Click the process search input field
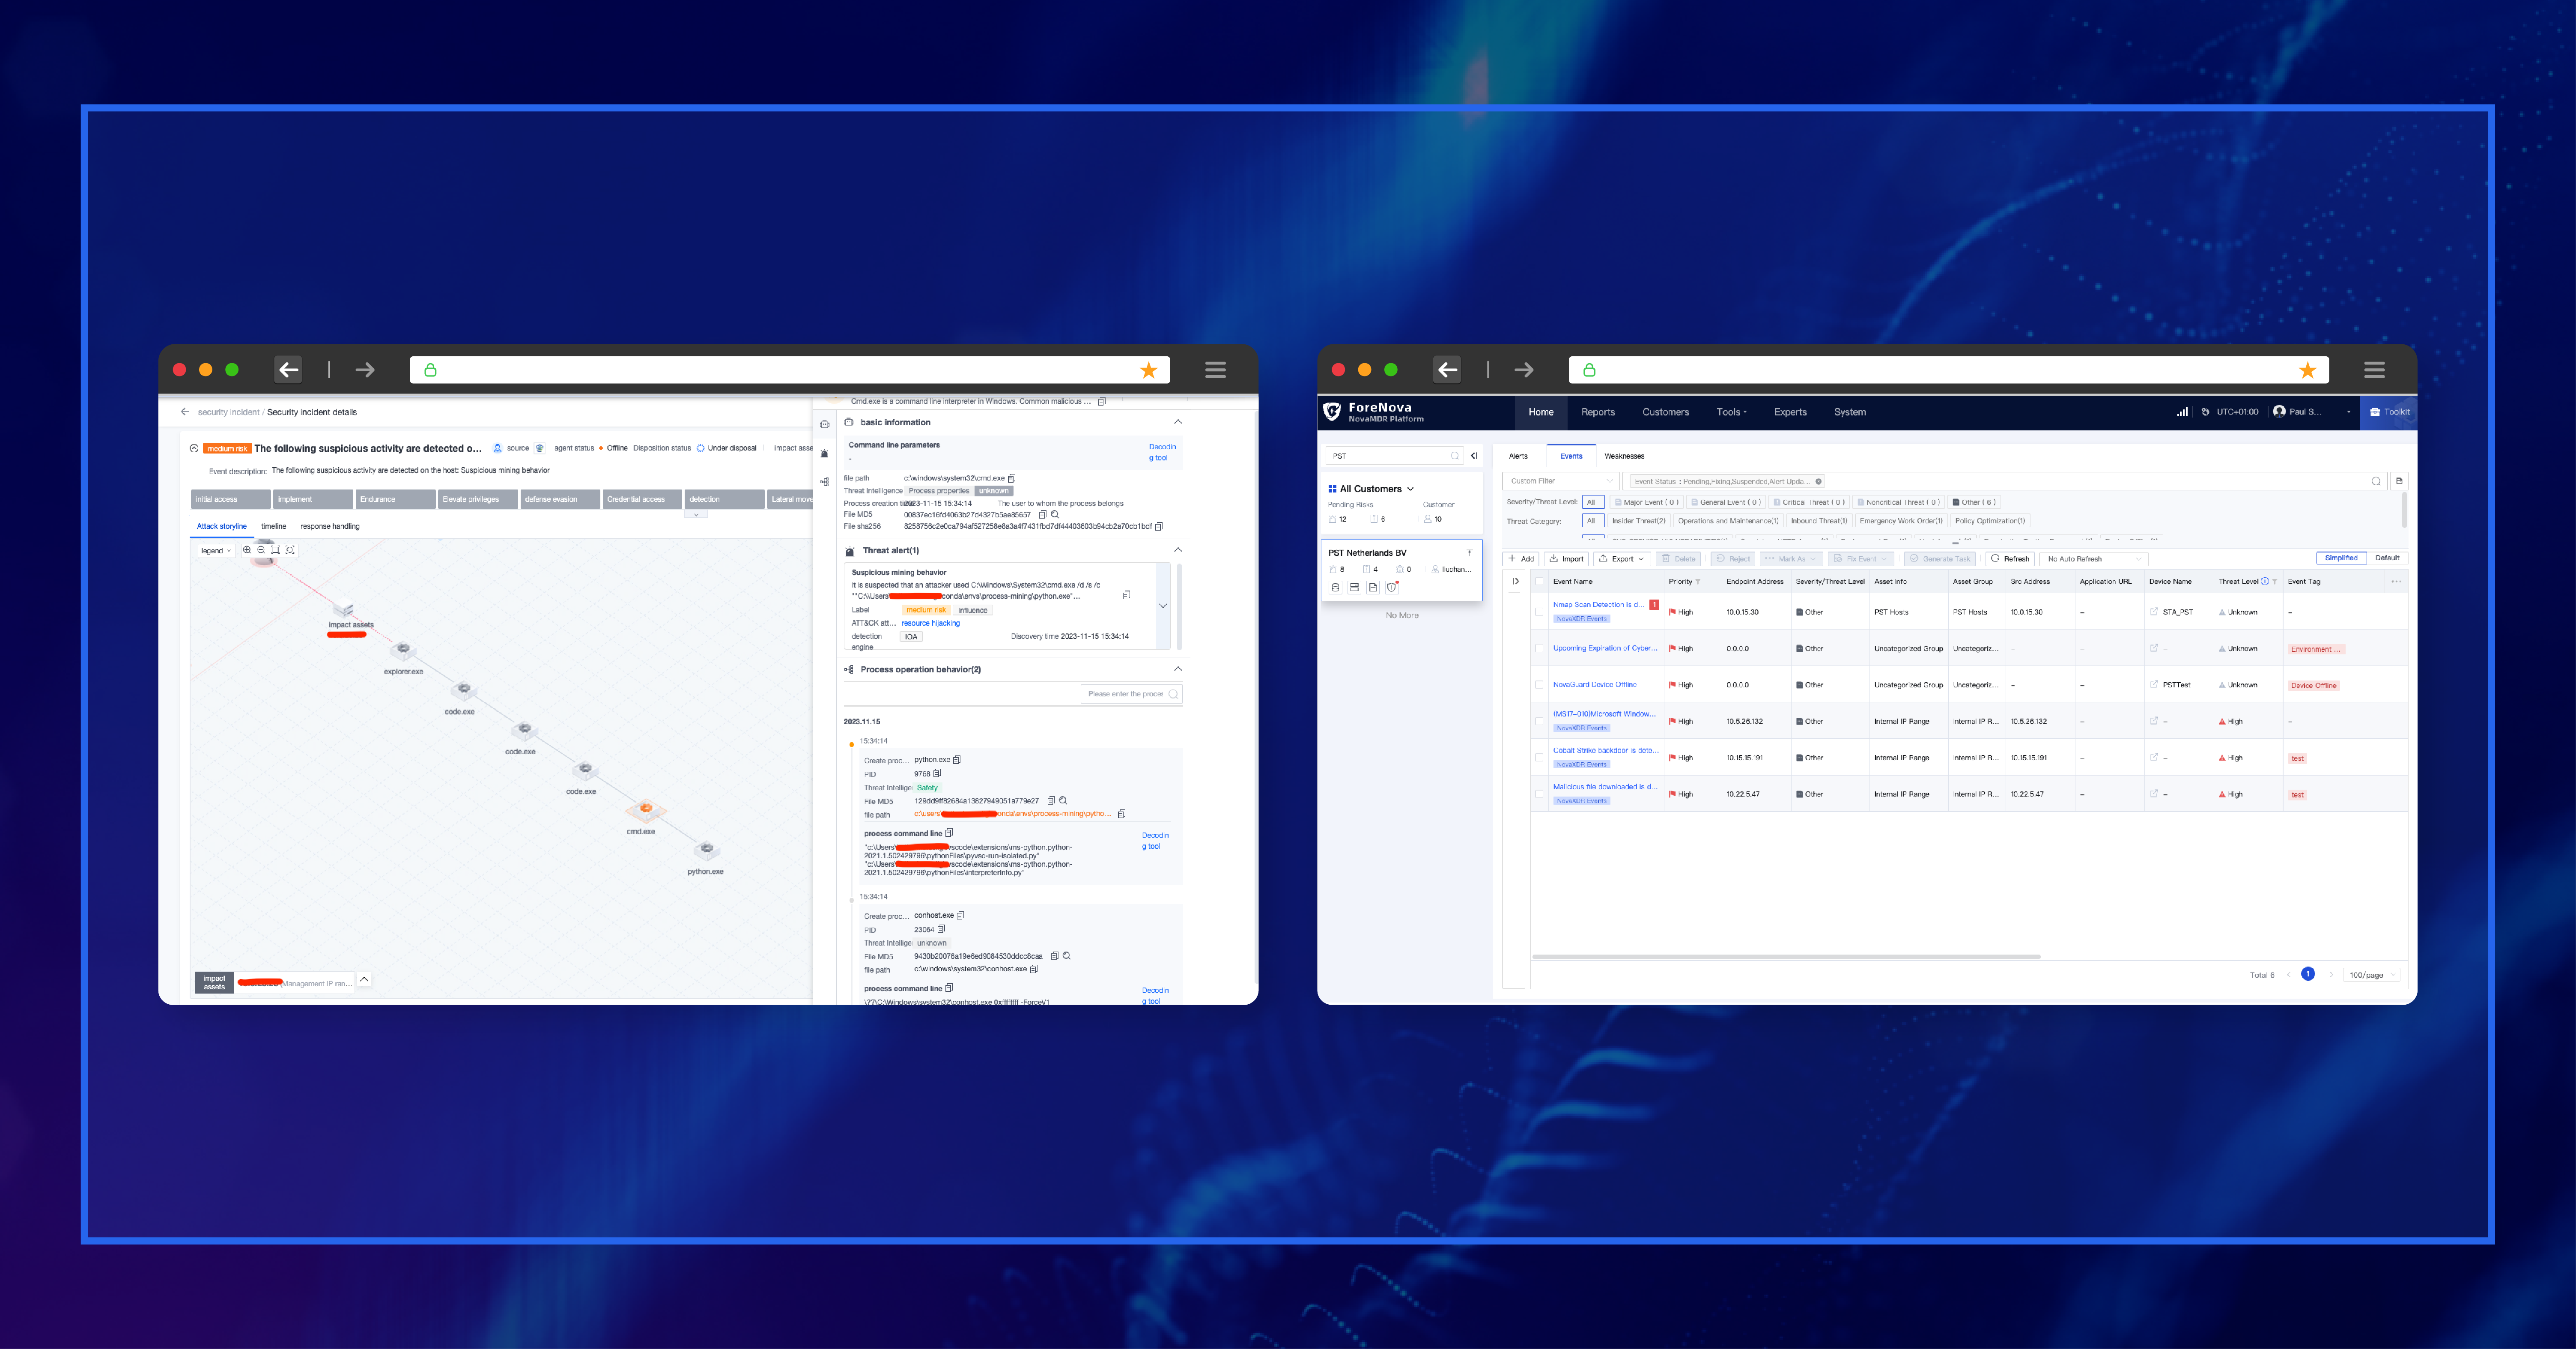Viewport: 2576px width, 1349px height. [1125, 694]
